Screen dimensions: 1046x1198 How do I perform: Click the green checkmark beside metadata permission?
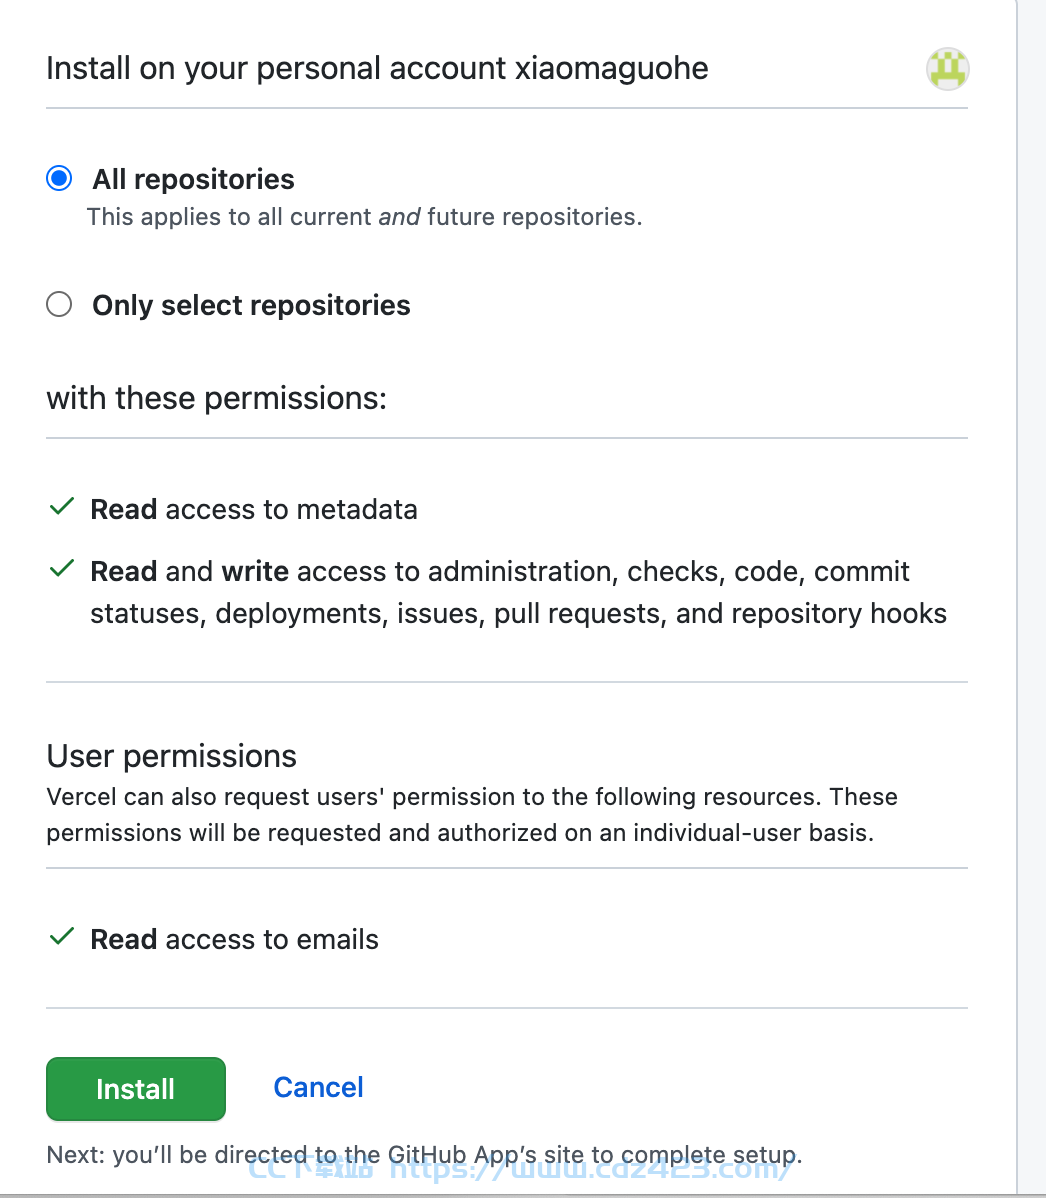click(x=61, y=507)
